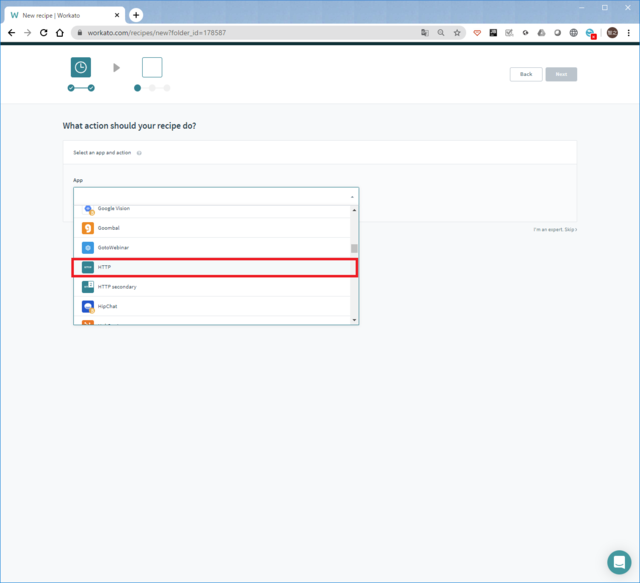Open a new browser tab
The height and width of the screenshot is (583, 640).
tap(136, 15)
